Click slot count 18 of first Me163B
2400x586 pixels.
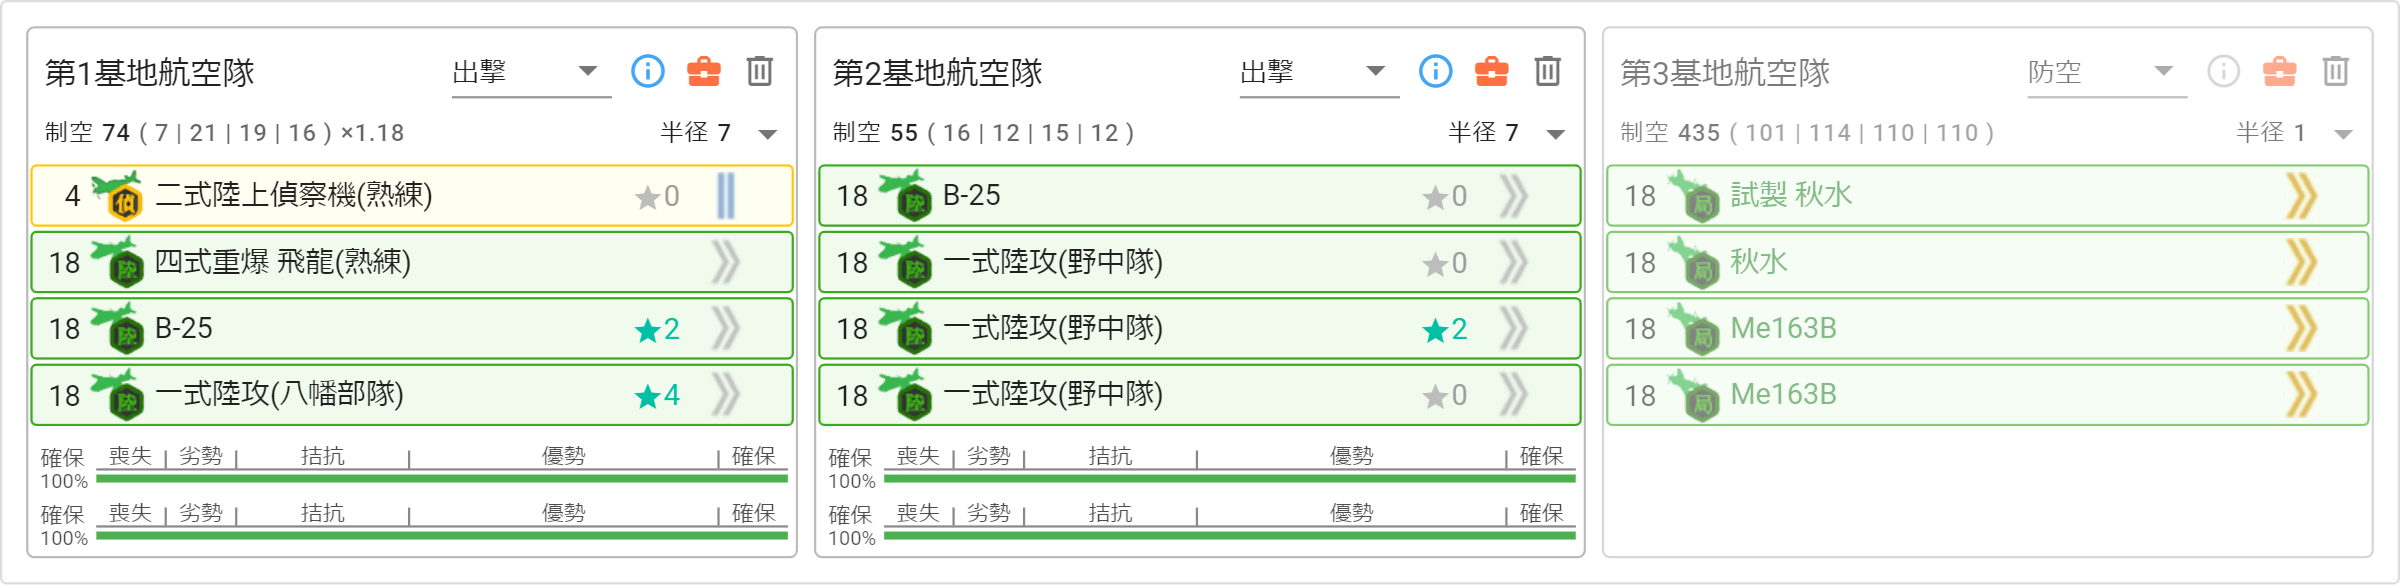[x=1640, y=329]
